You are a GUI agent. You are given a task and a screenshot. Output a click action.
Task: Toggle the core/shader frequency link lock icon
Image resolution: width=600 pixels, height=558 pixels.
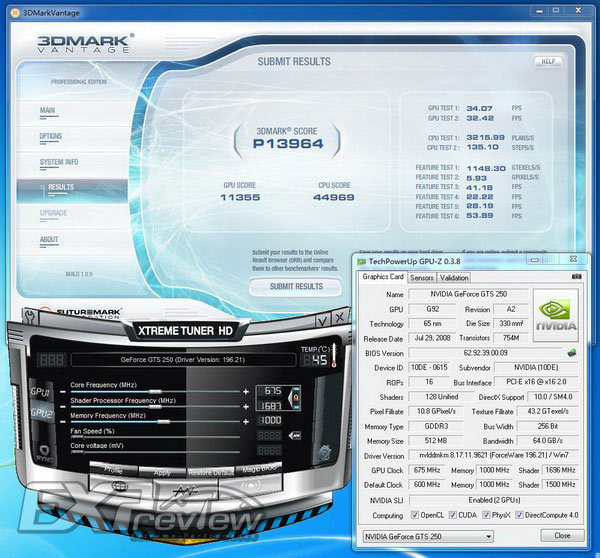(x=295, y=398)
